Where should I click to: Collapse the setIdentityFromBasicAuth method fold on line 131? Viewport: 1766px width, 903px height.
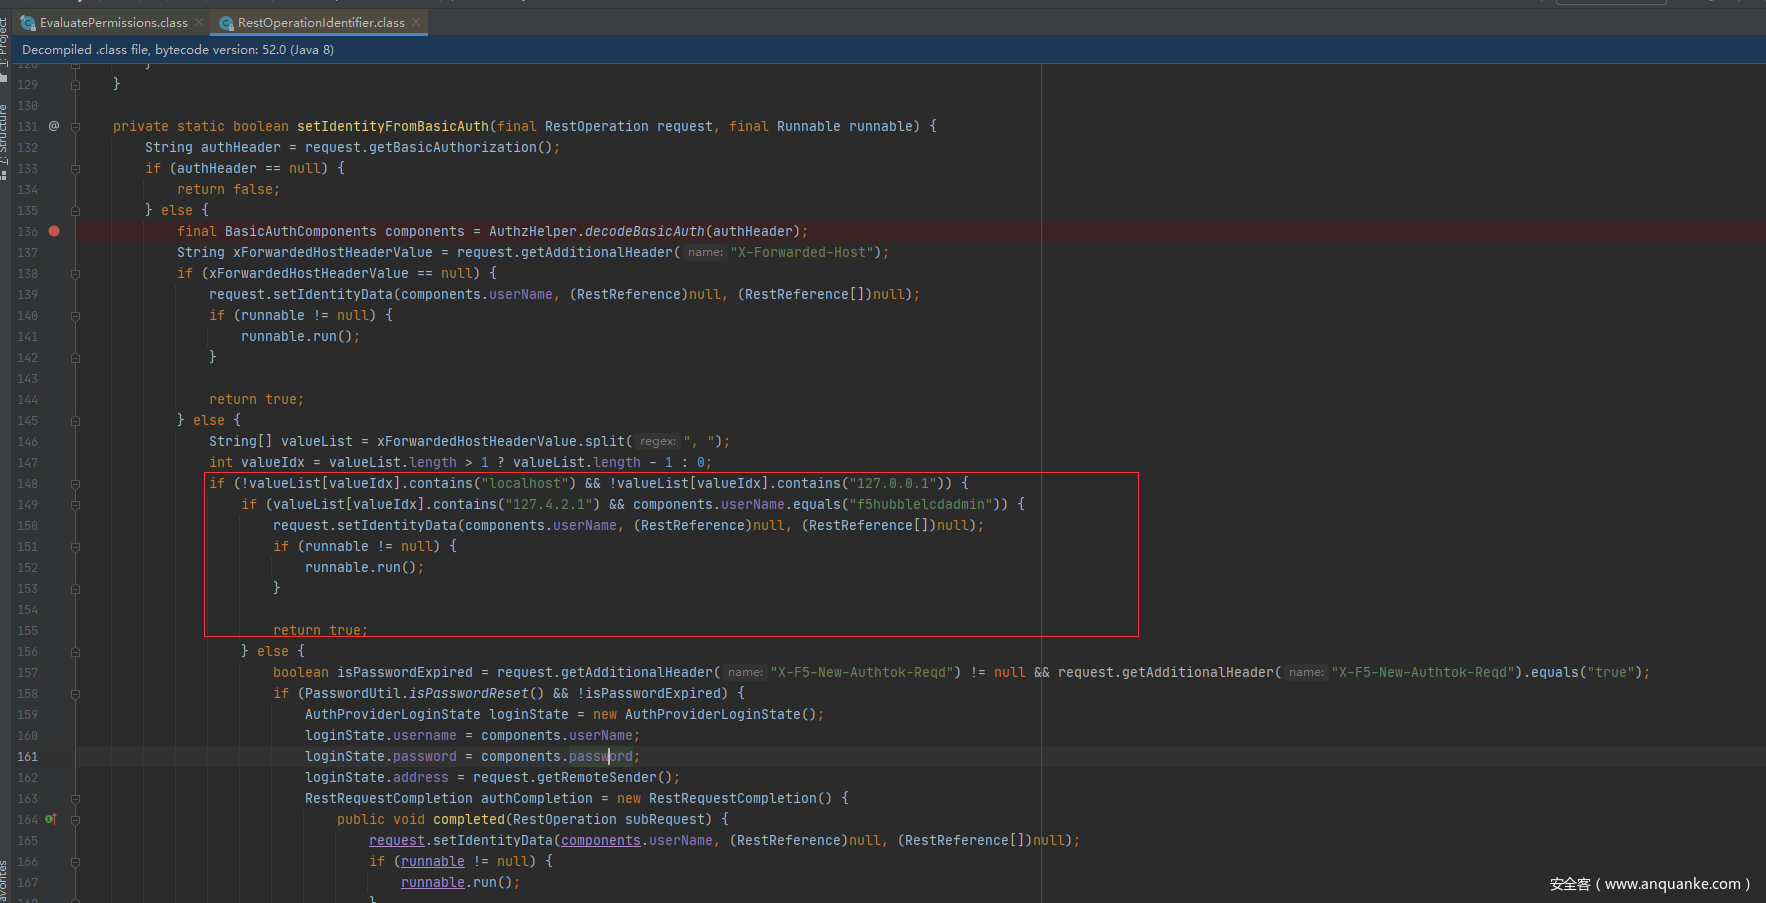tap(76, 127)
